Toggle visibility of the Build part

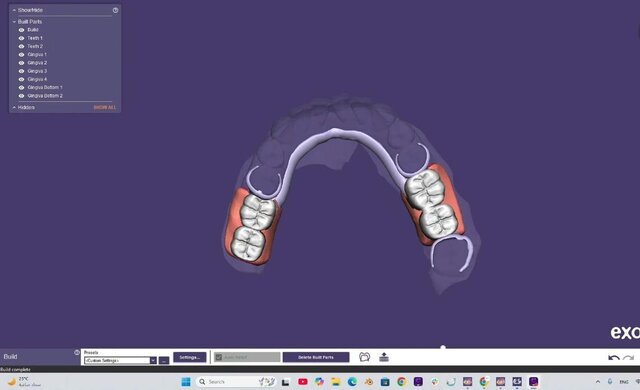21,30
